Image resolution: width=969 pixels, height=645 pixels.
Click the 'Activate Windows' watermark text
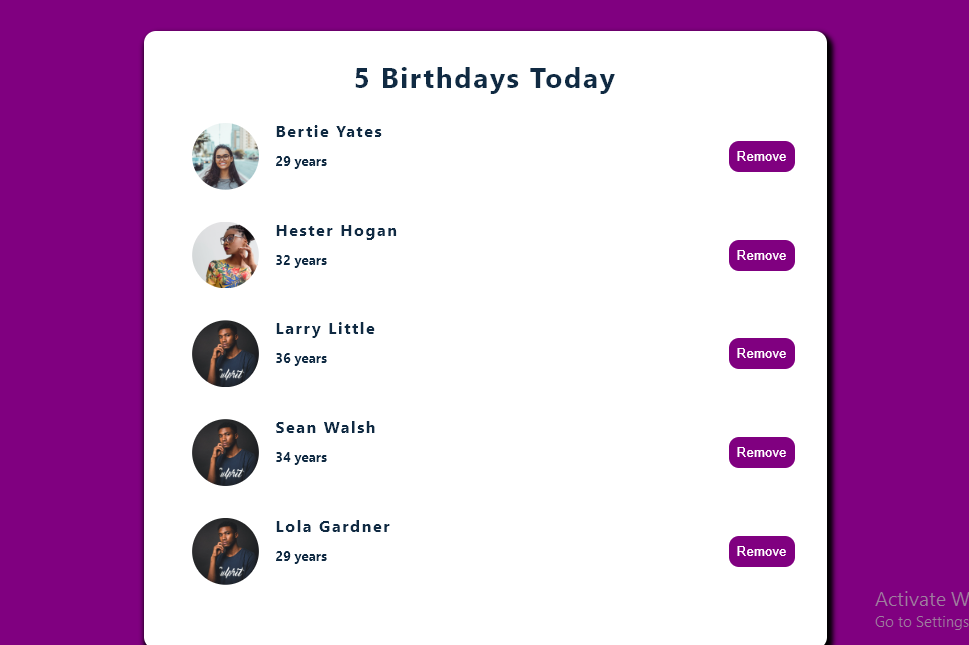920,599
